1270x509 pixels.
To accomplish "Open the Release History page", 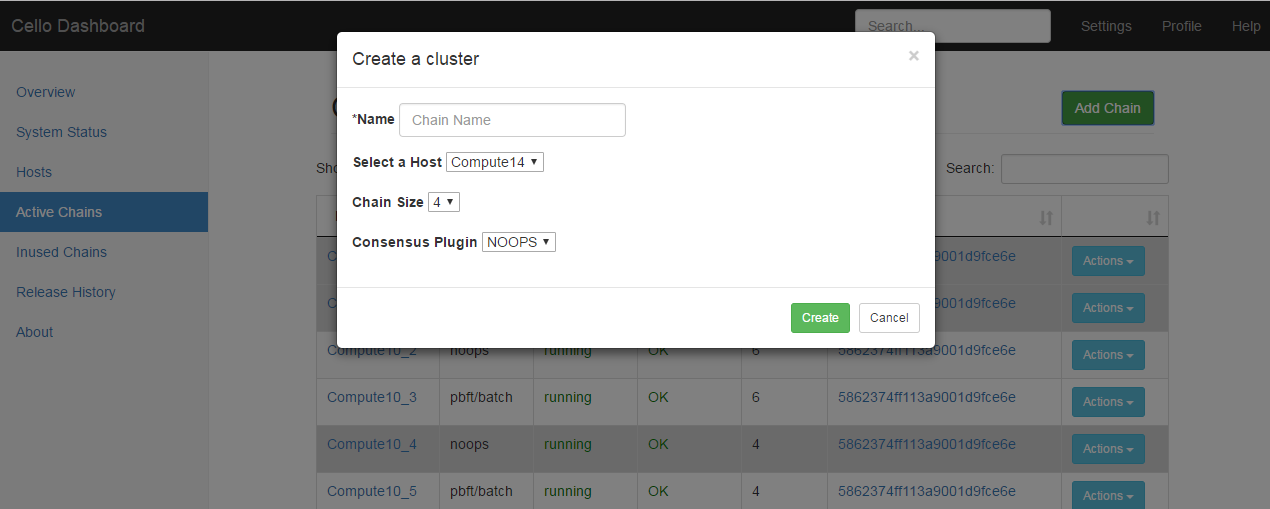I will [66, 292].
